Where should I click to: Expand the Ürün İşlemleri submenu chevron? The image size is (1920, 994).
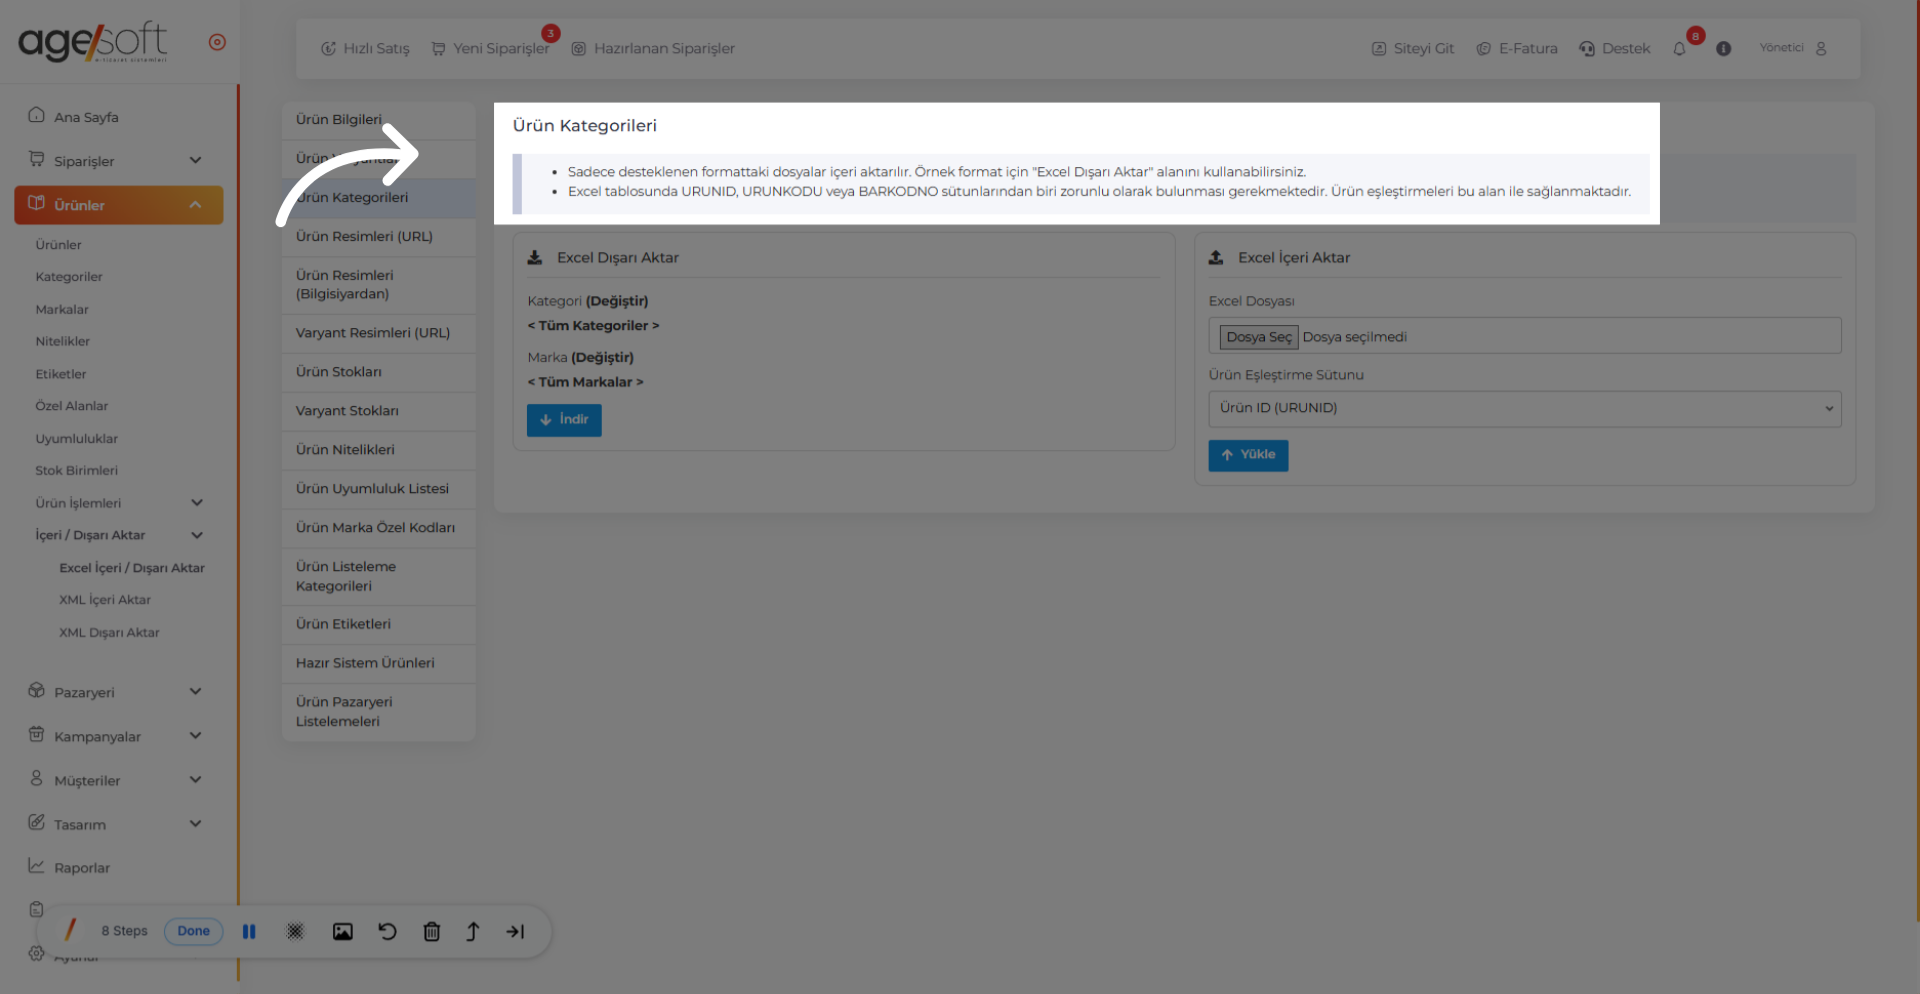point(197,502)
